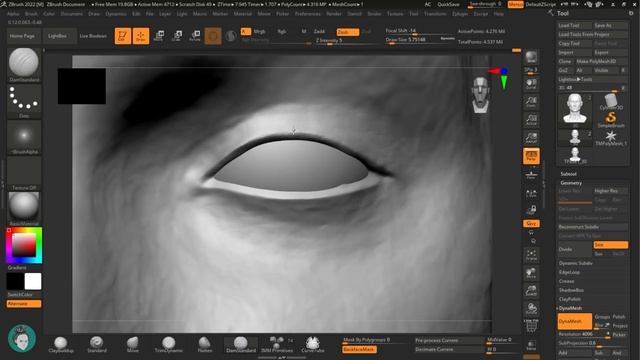Image resolution: width=640 pixels, height=360 pixels.
Task: Activate the Move transform icon
Action: [x=159, y=36]
